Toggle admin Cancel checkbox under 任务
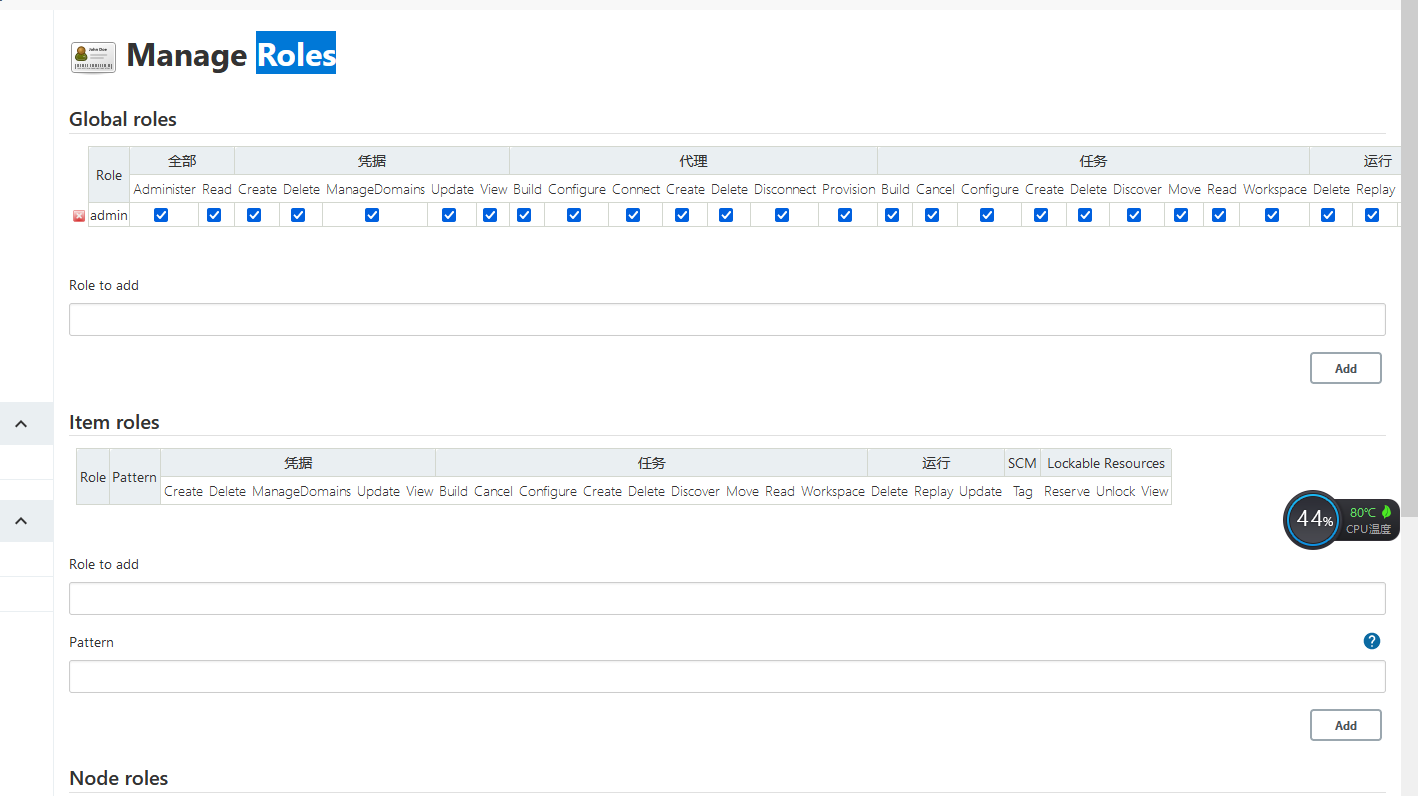Screen dimensions: 1418x796 click(x=932, y=215)
